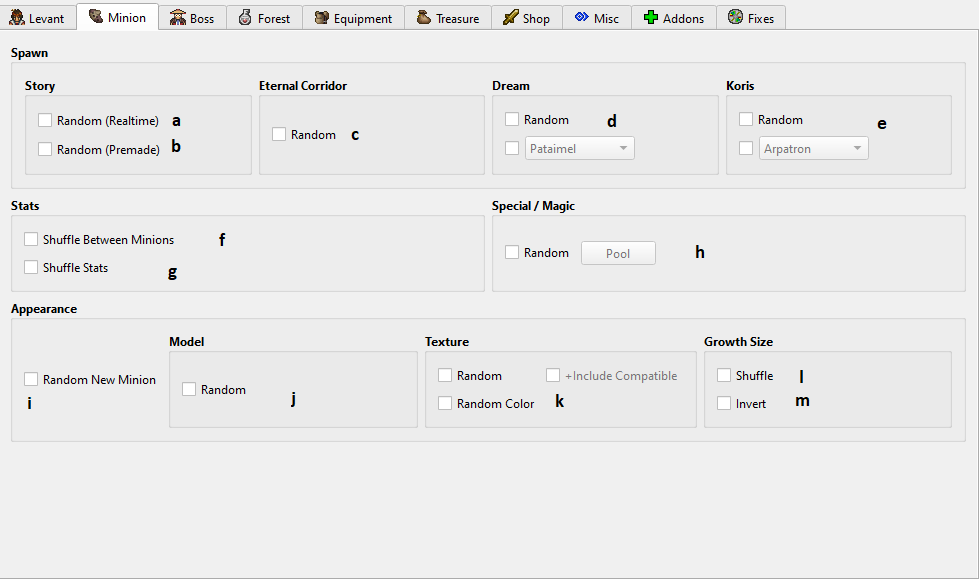The image size is (979, 579).
Task: Open the Boss tab
Action: coord(192,17)
